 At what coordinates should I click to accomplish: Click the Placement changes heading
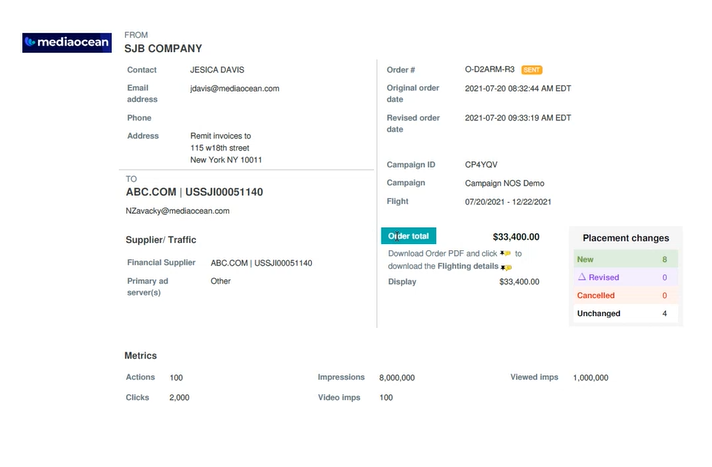pyautogui.click(x=626, y=238)
